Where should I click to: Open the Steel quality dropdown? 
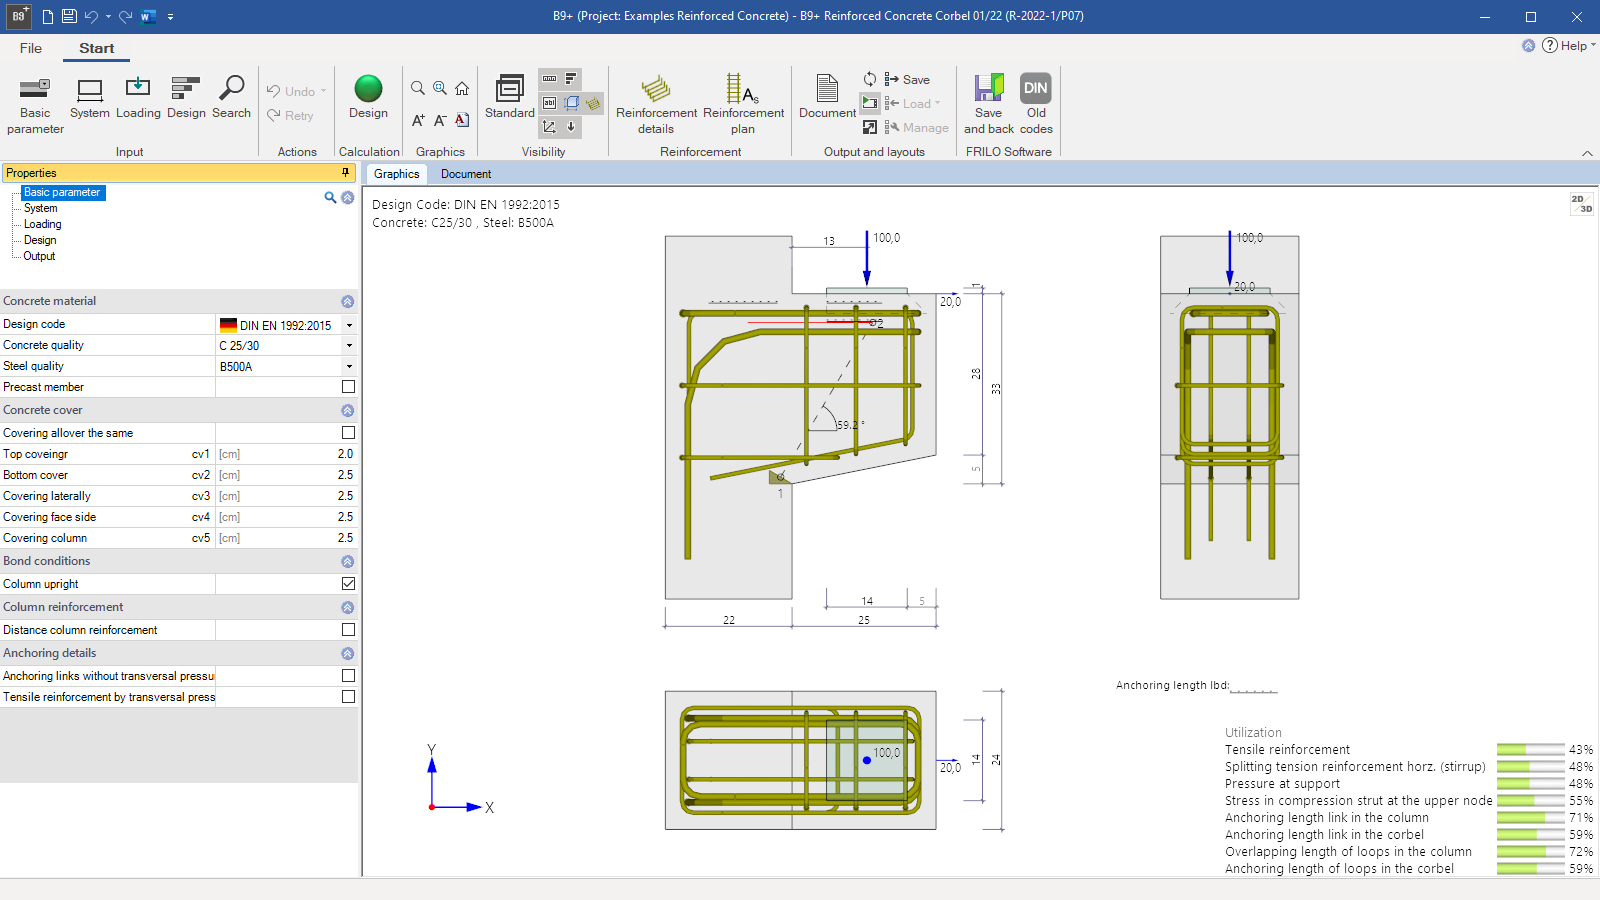[x=349, y=366]
